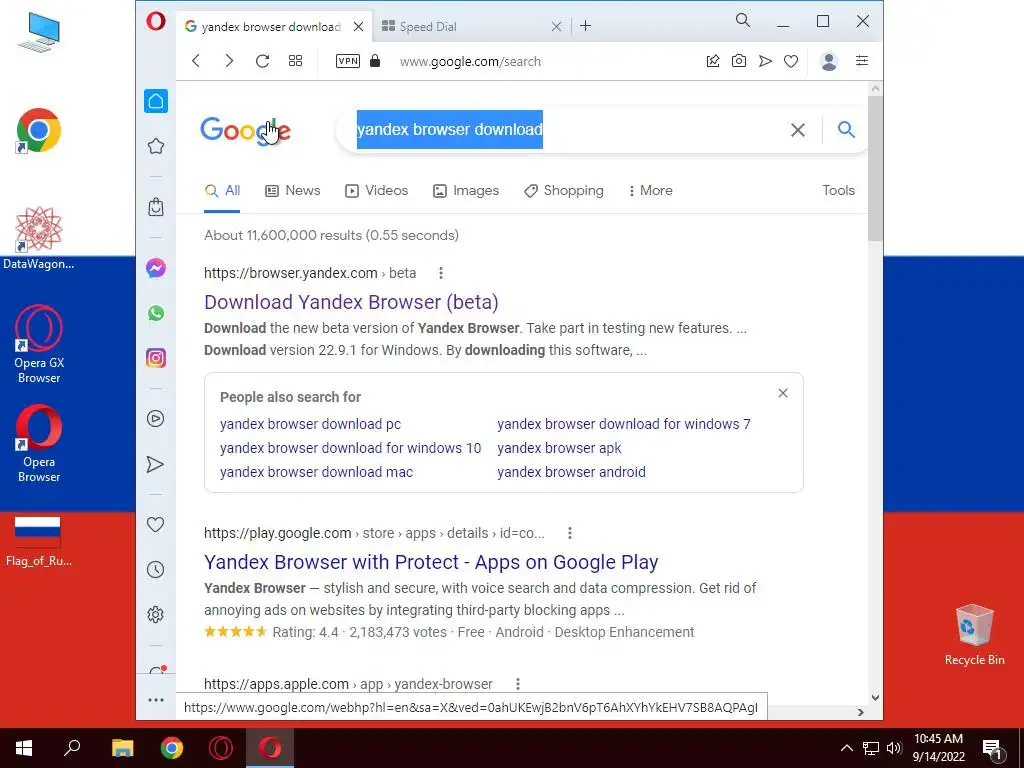Open sidebar History clock icon
The image size is (1024, 768).
pos(155,569)
